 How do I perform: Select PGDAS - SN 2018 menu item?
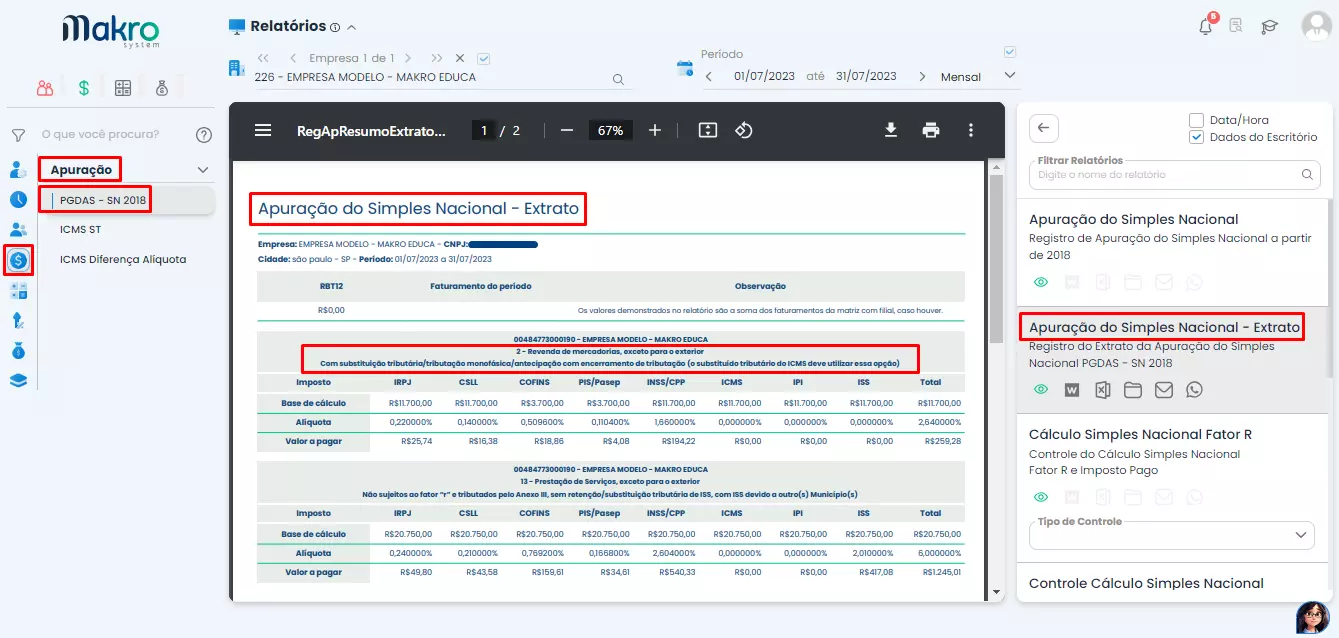[x=103, y=200]
